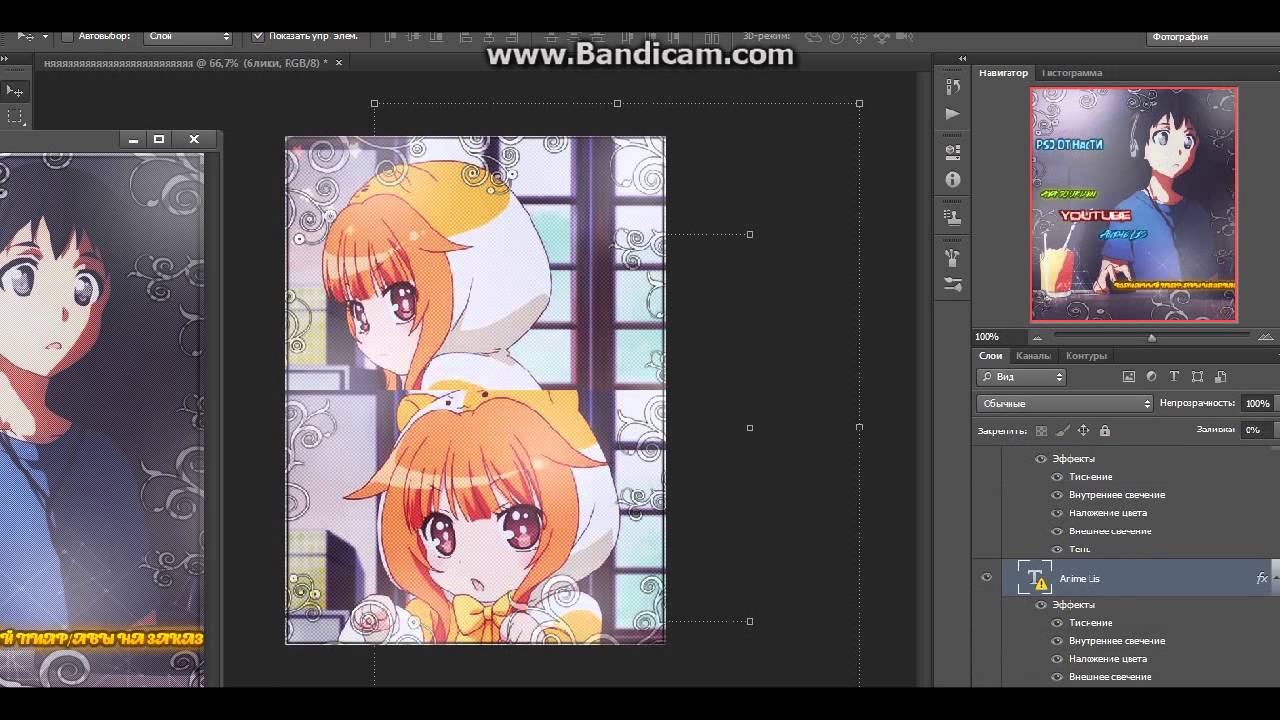Viewport: 1280px width, 720px height.
Task: Close the document tab with the x
Action: pyautogui.click(x=339, y=62)
